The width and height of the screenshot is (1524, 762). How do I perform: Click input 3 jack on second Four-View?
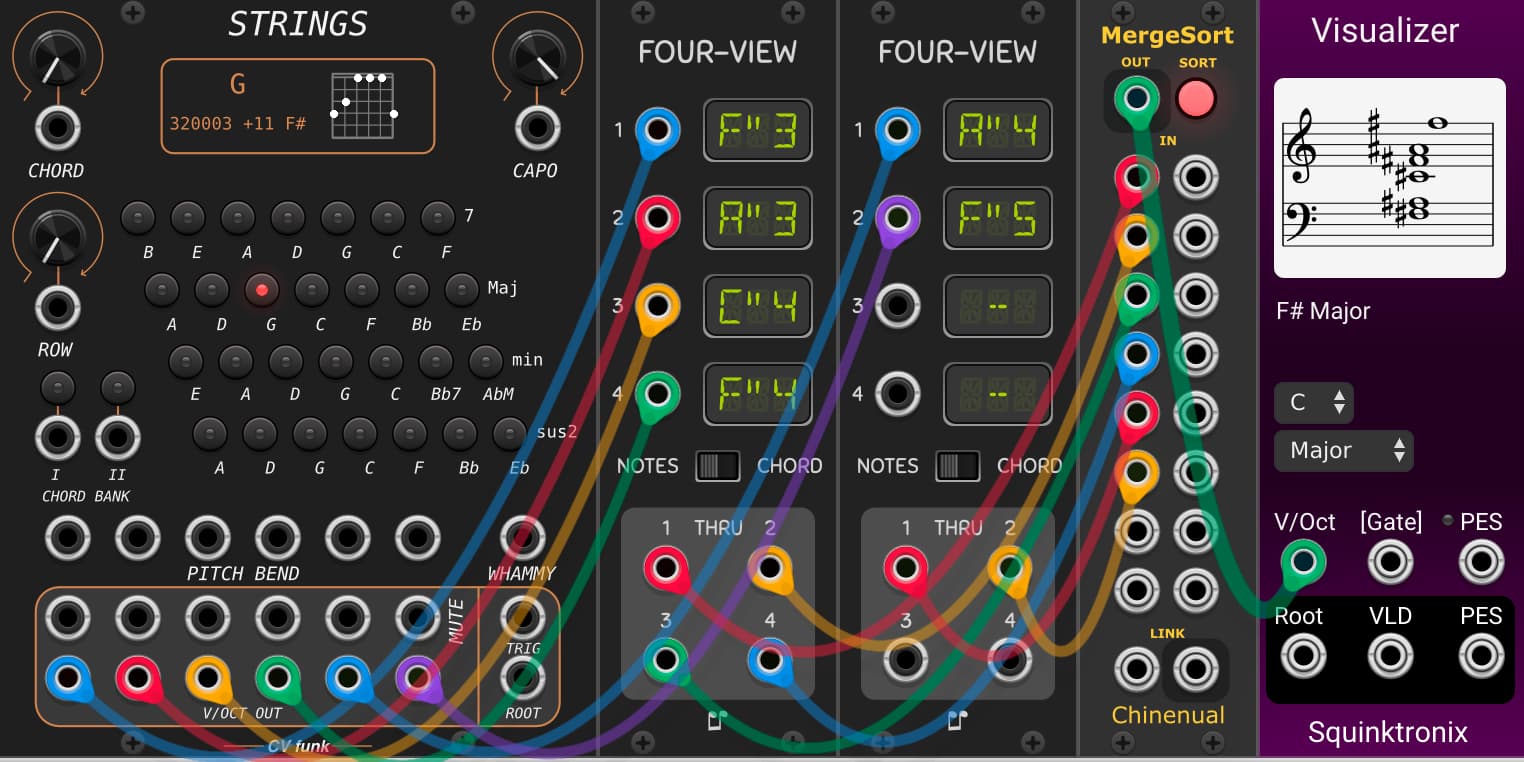897,306
